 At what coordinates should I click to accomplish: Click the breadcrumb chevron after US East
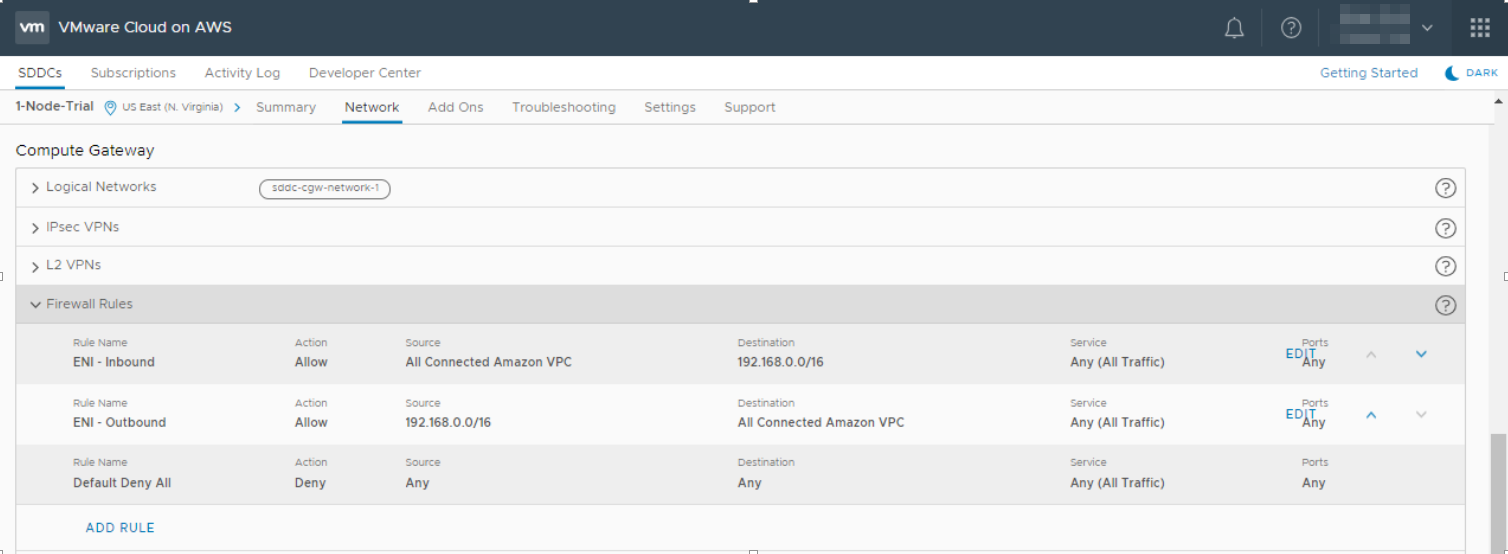pyautogui.click(x=237, y=107)
